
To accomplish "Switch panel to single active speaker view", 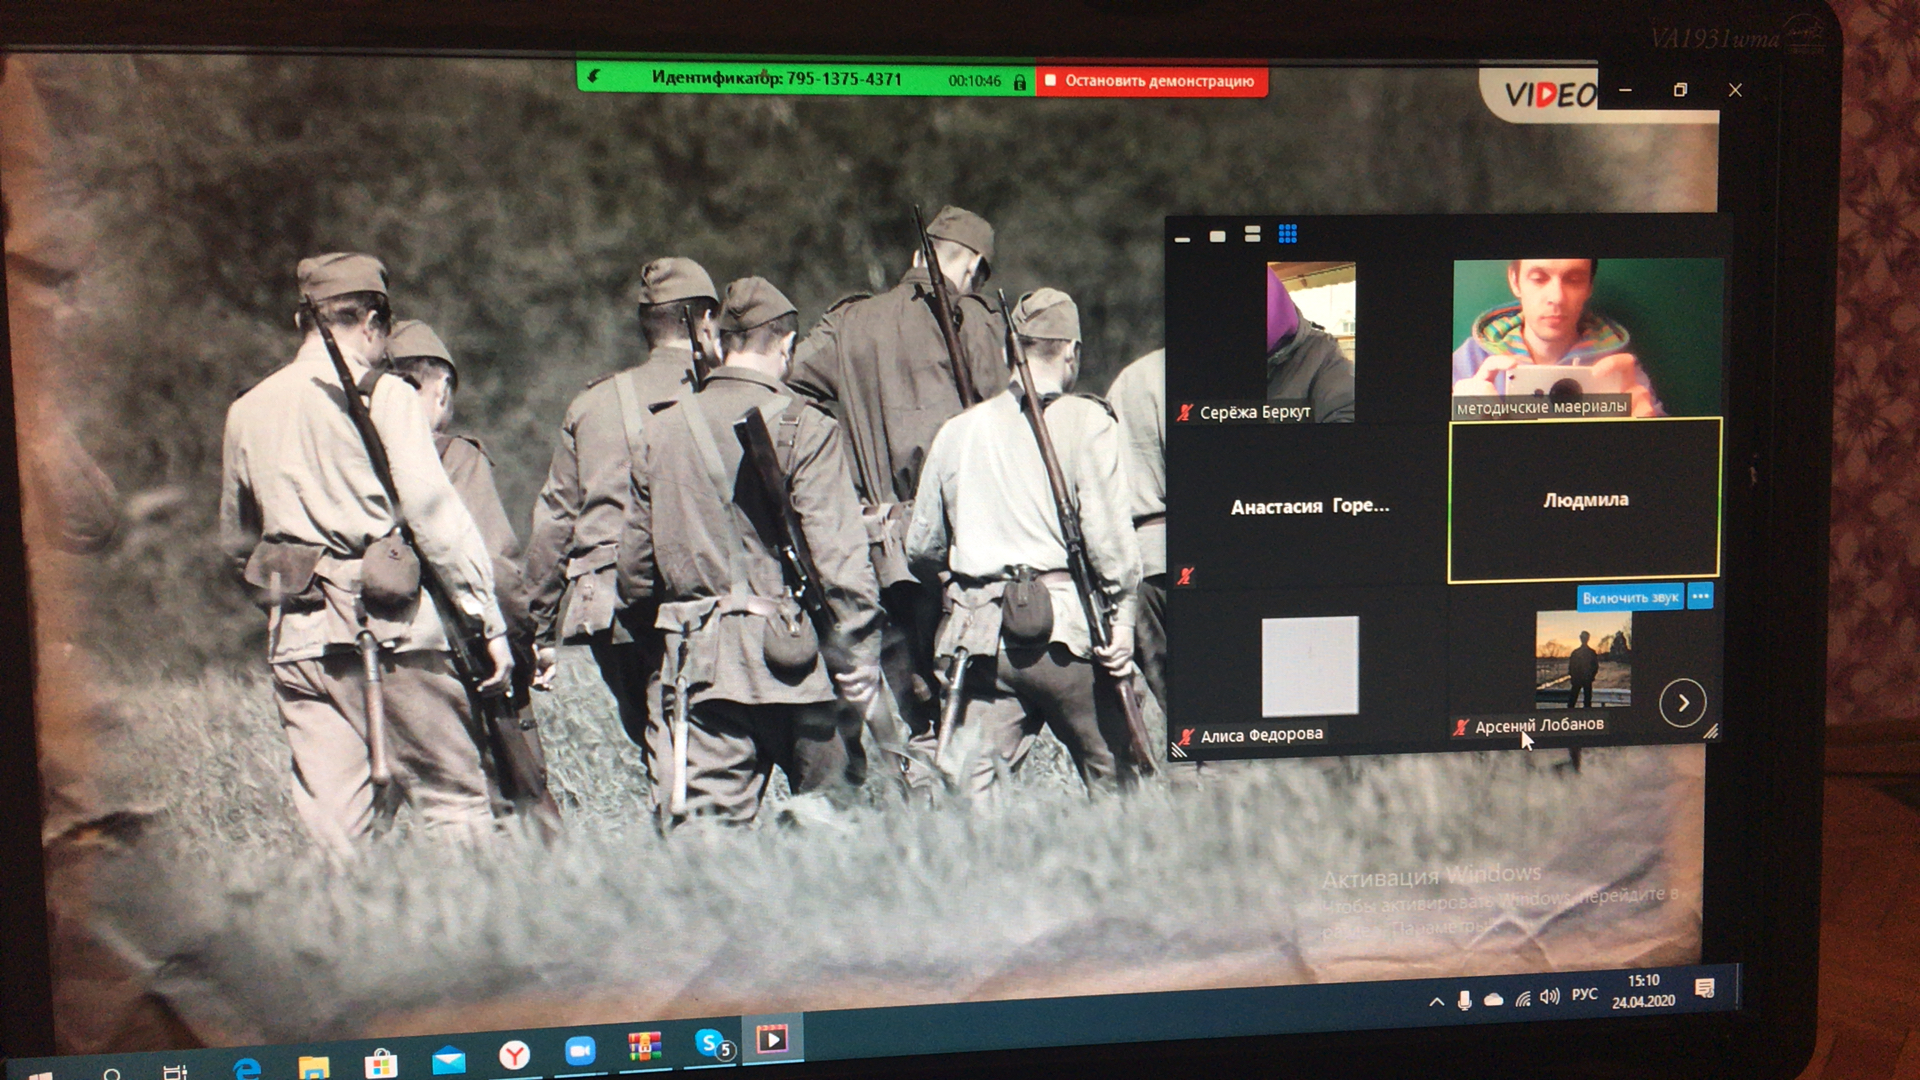I will coord(1217,236).
